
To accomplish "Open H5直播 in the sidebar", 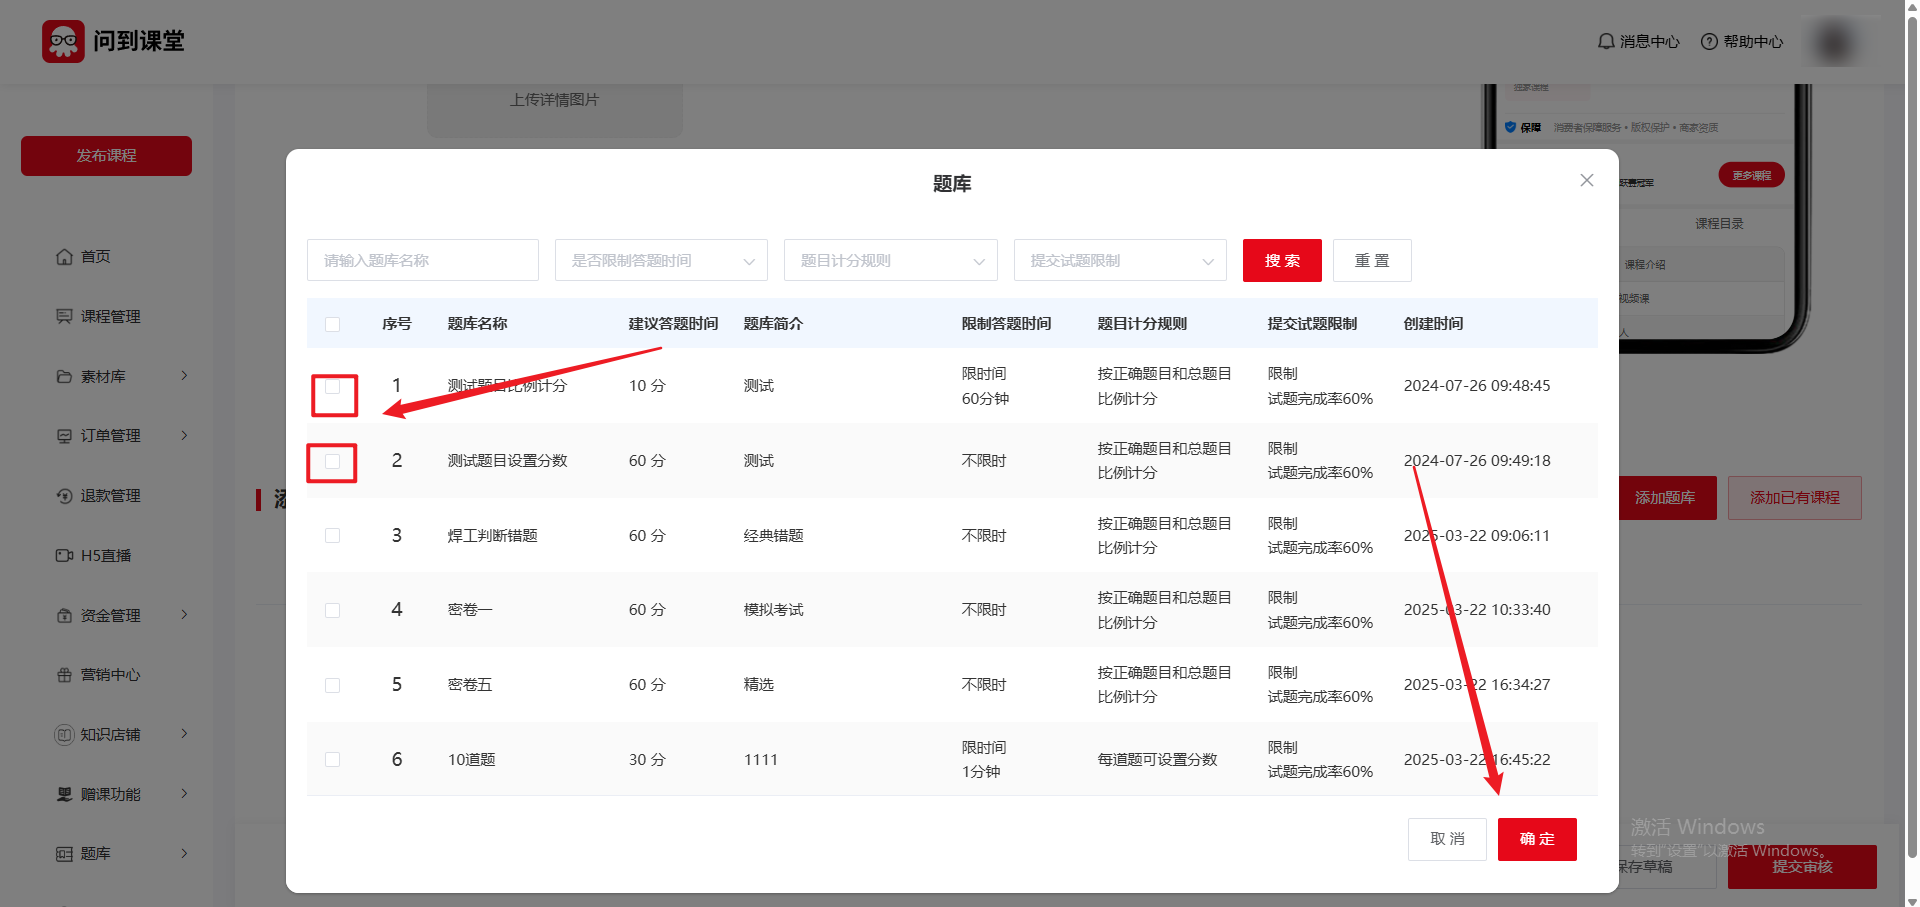I will [x=106, y=556].
